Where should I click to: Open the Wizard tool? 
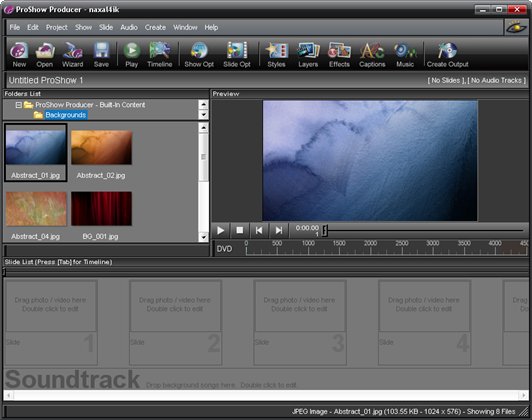(x=73, y=54)
